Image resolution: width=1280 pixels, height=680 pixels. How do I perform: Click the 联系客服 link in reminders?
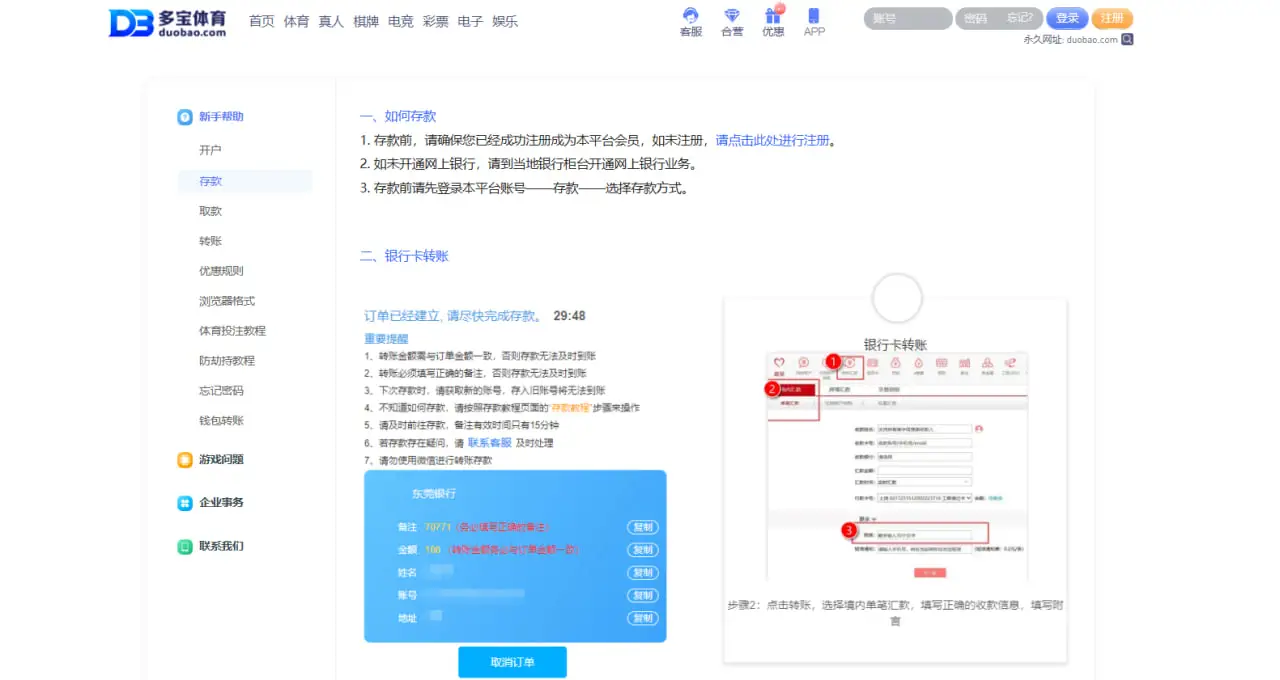click(x=490, y=443)
